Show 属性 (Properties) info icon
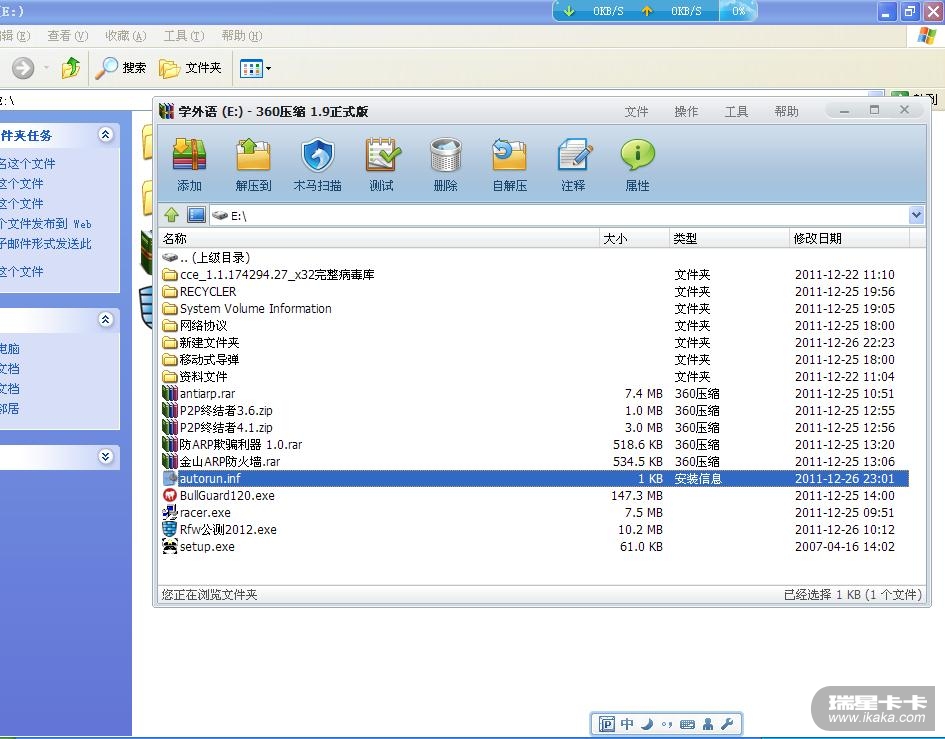The height and width of the screenshot is (739, 945). click(638, 155)
